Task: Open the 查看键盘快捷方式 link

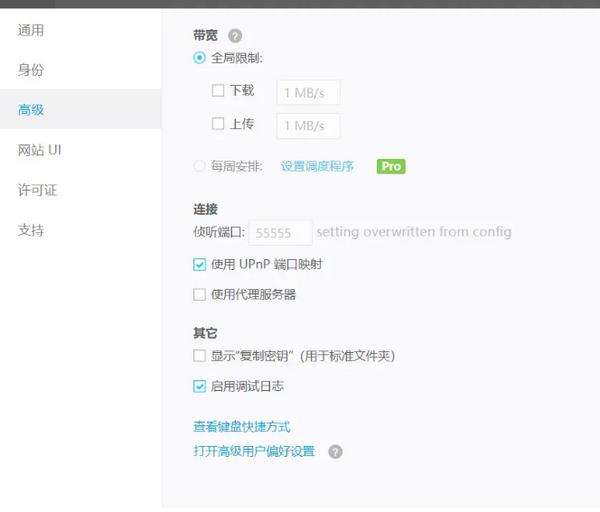Action: pos(242,427)
